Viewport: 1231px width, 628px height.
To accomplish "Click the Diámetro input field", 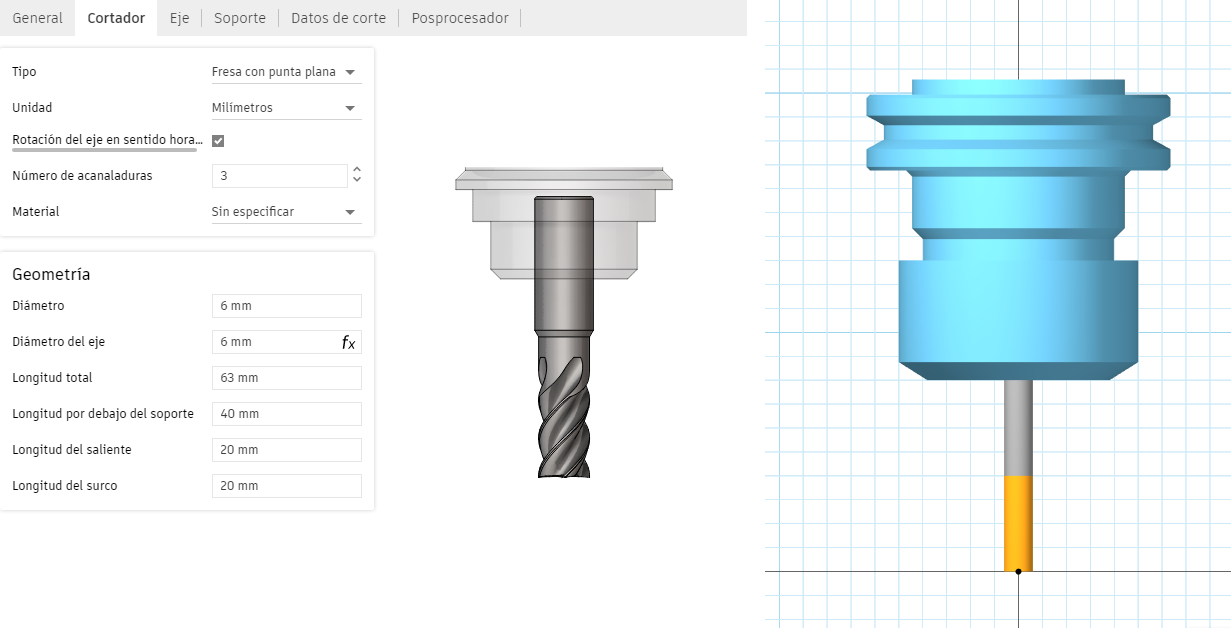I will [x=286, y=306].
